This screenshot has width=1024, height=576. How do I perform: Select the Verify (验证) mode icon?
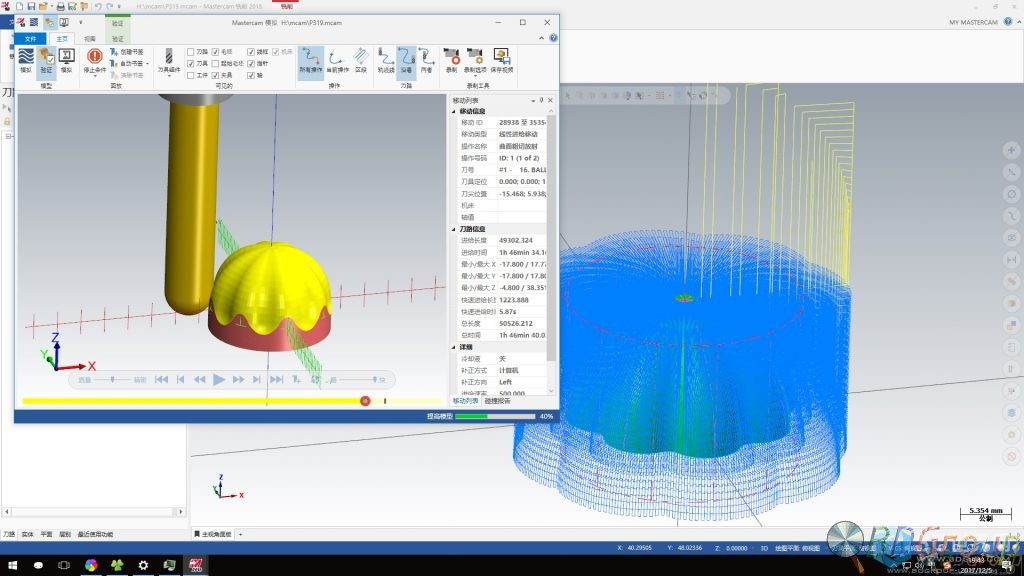click(x=46, y=61)
